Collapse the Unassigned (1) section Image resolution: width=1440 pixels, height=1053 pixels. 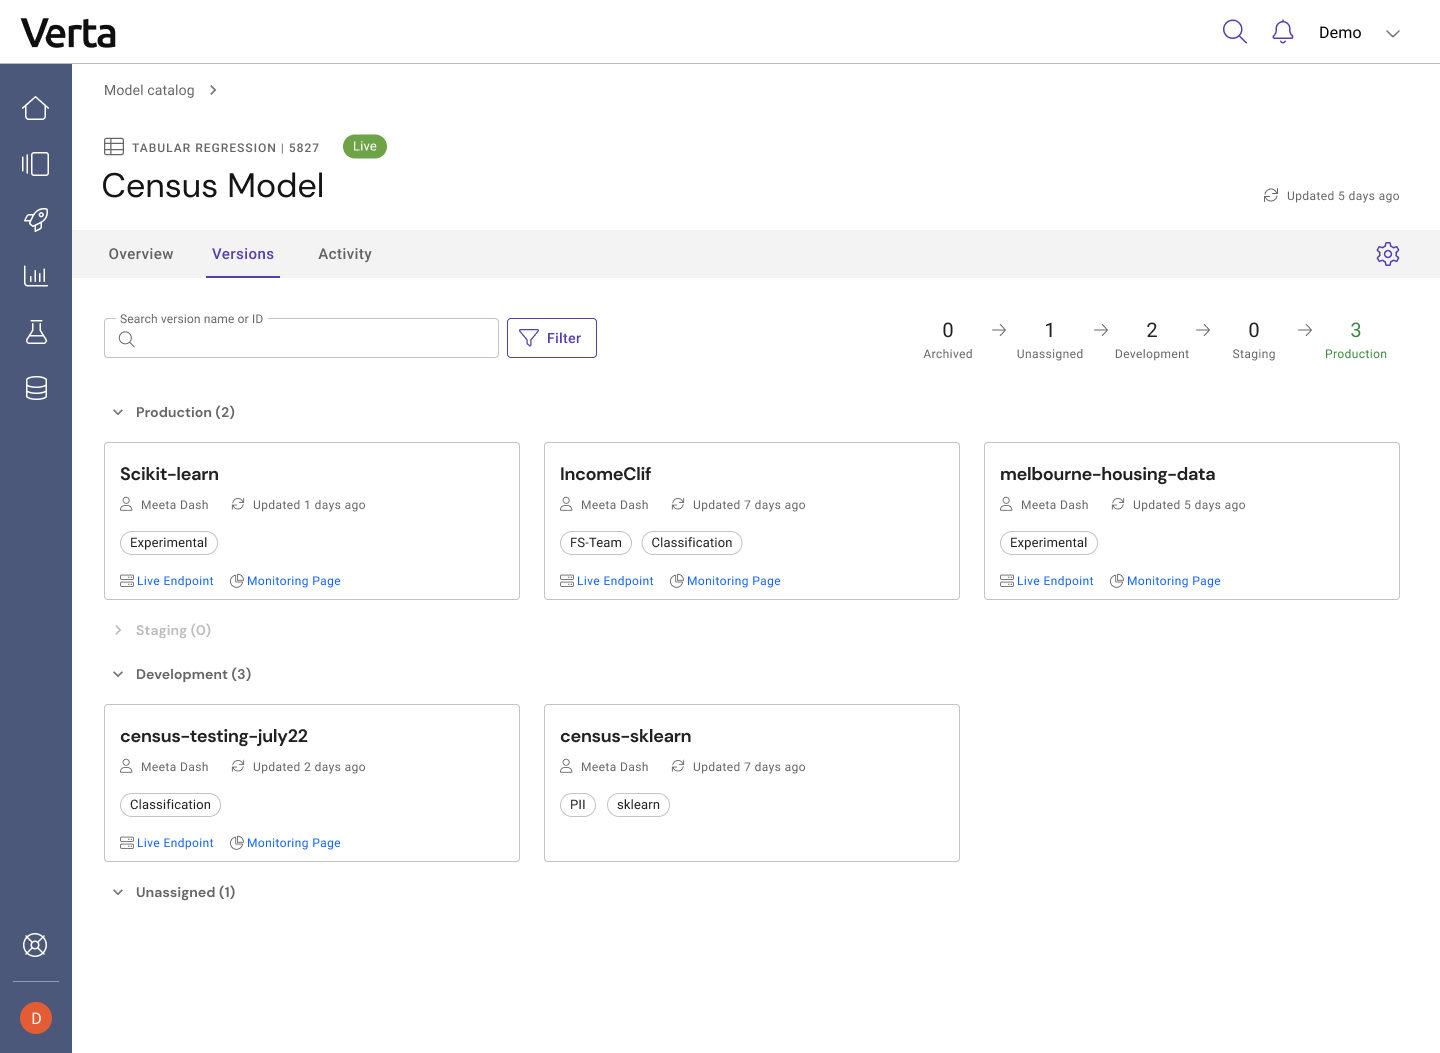tap(118, 892)
